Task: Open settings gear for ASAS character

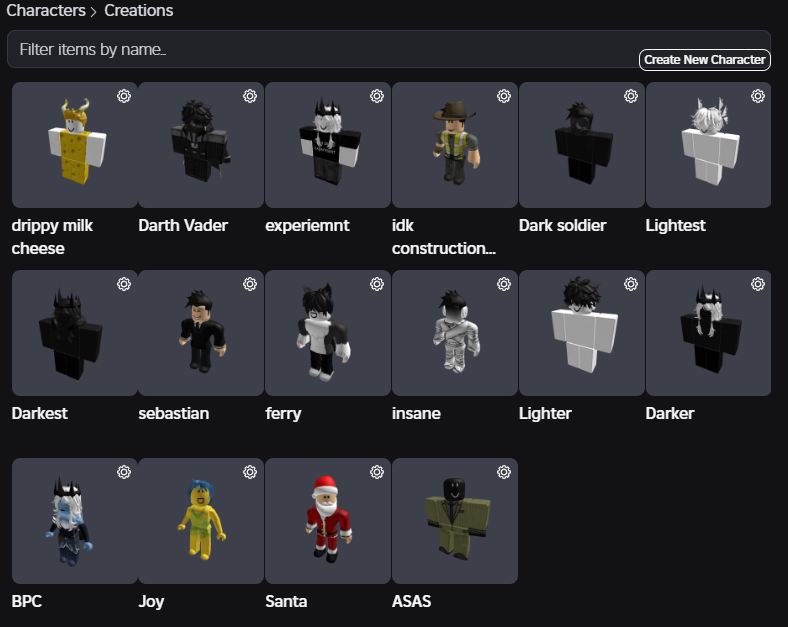Action: pos(504,472)
